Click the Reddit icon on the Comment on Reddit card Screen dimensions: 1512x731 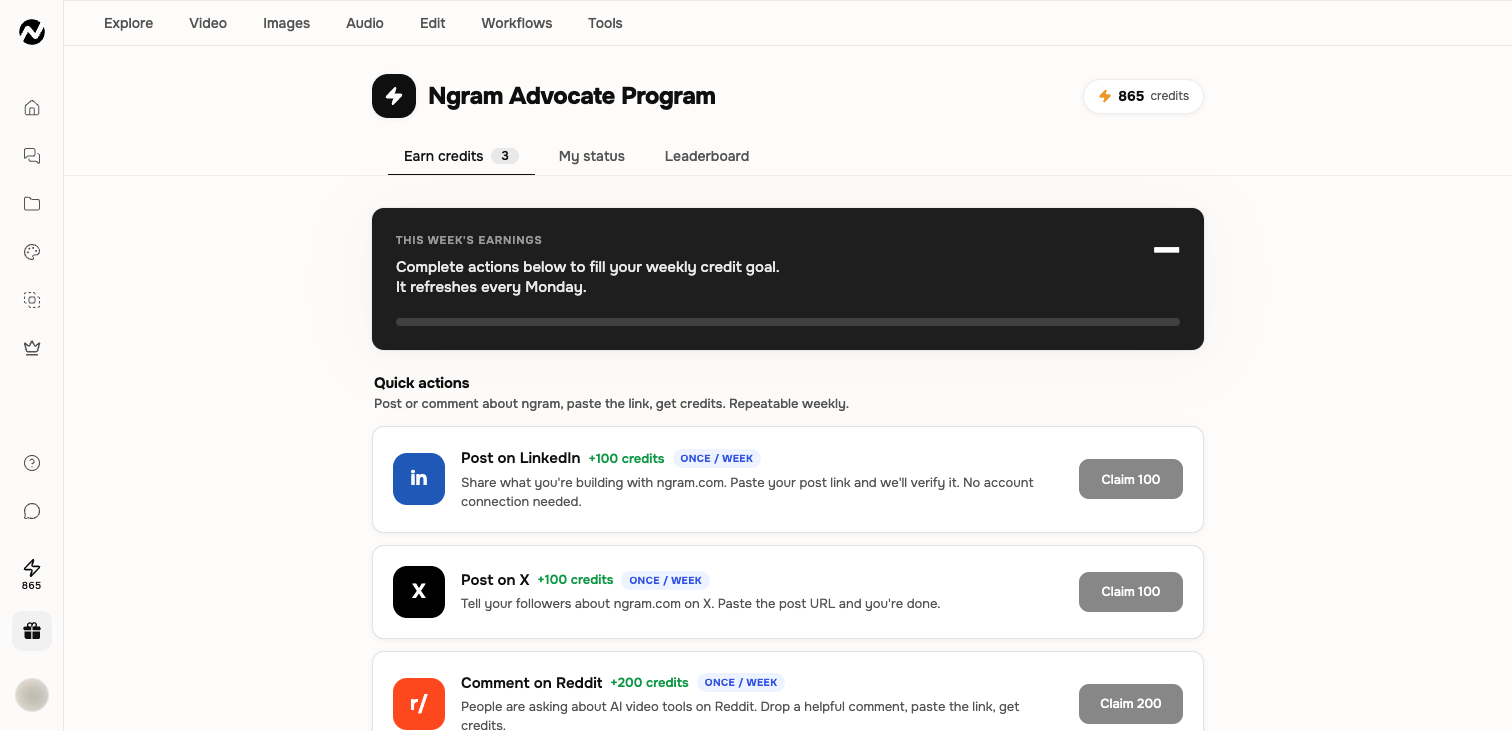(x=419, y=704)
